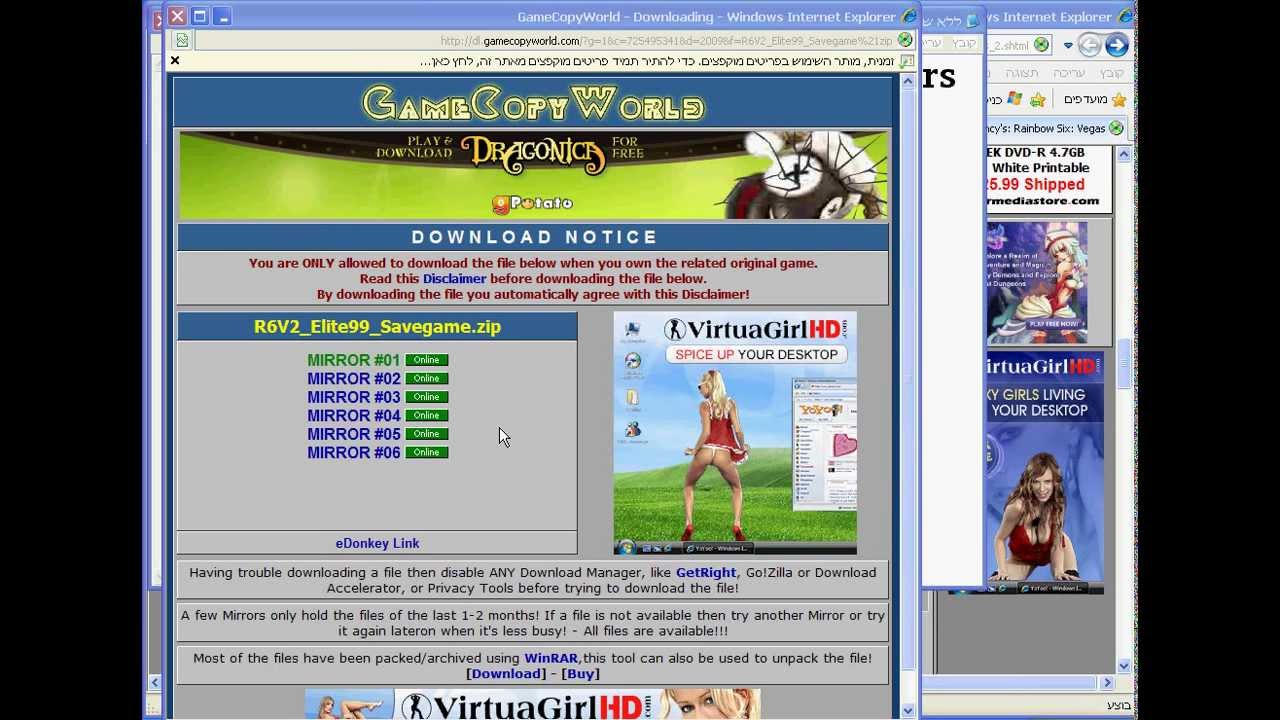Click the stop-loading icon in front window address bar
1280x720 pixels.
point(905,40)
